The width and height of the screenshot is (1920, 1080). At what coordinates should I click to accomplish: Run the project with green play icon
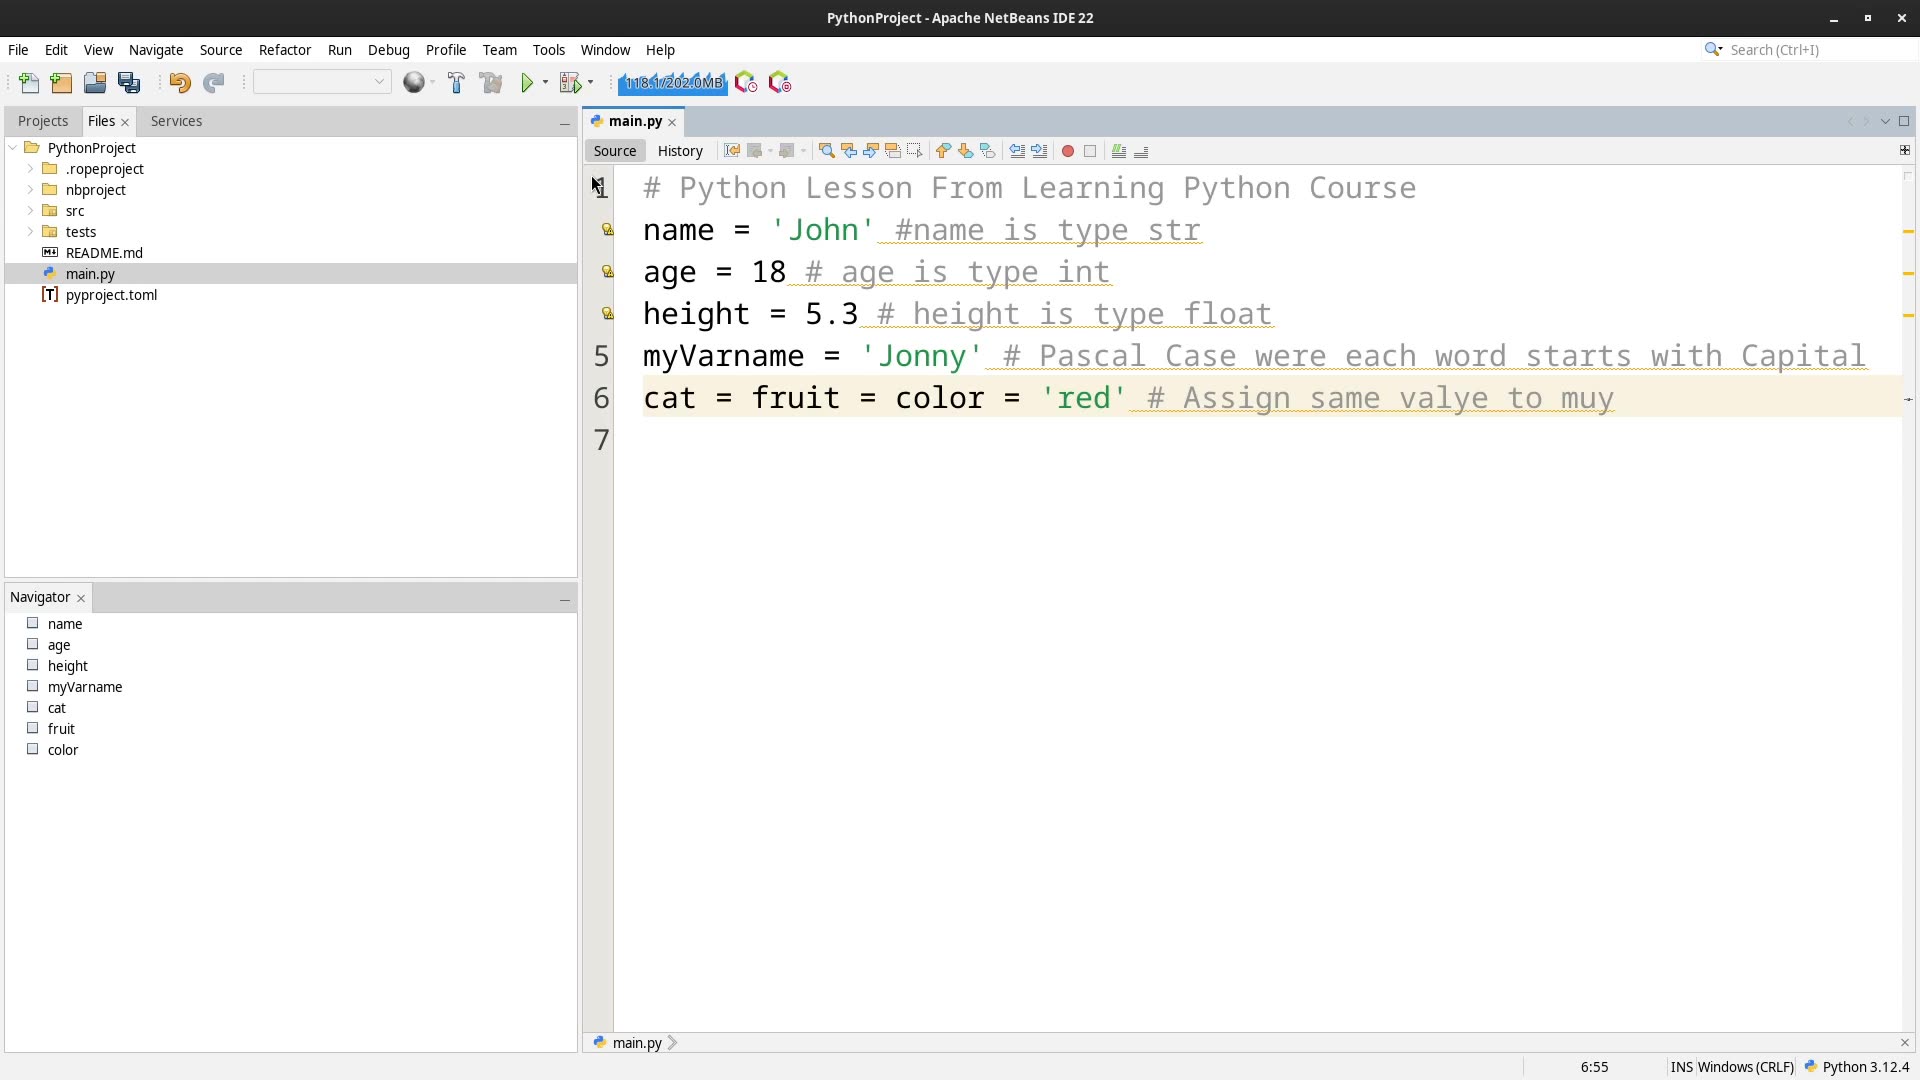tap(527, 83)
